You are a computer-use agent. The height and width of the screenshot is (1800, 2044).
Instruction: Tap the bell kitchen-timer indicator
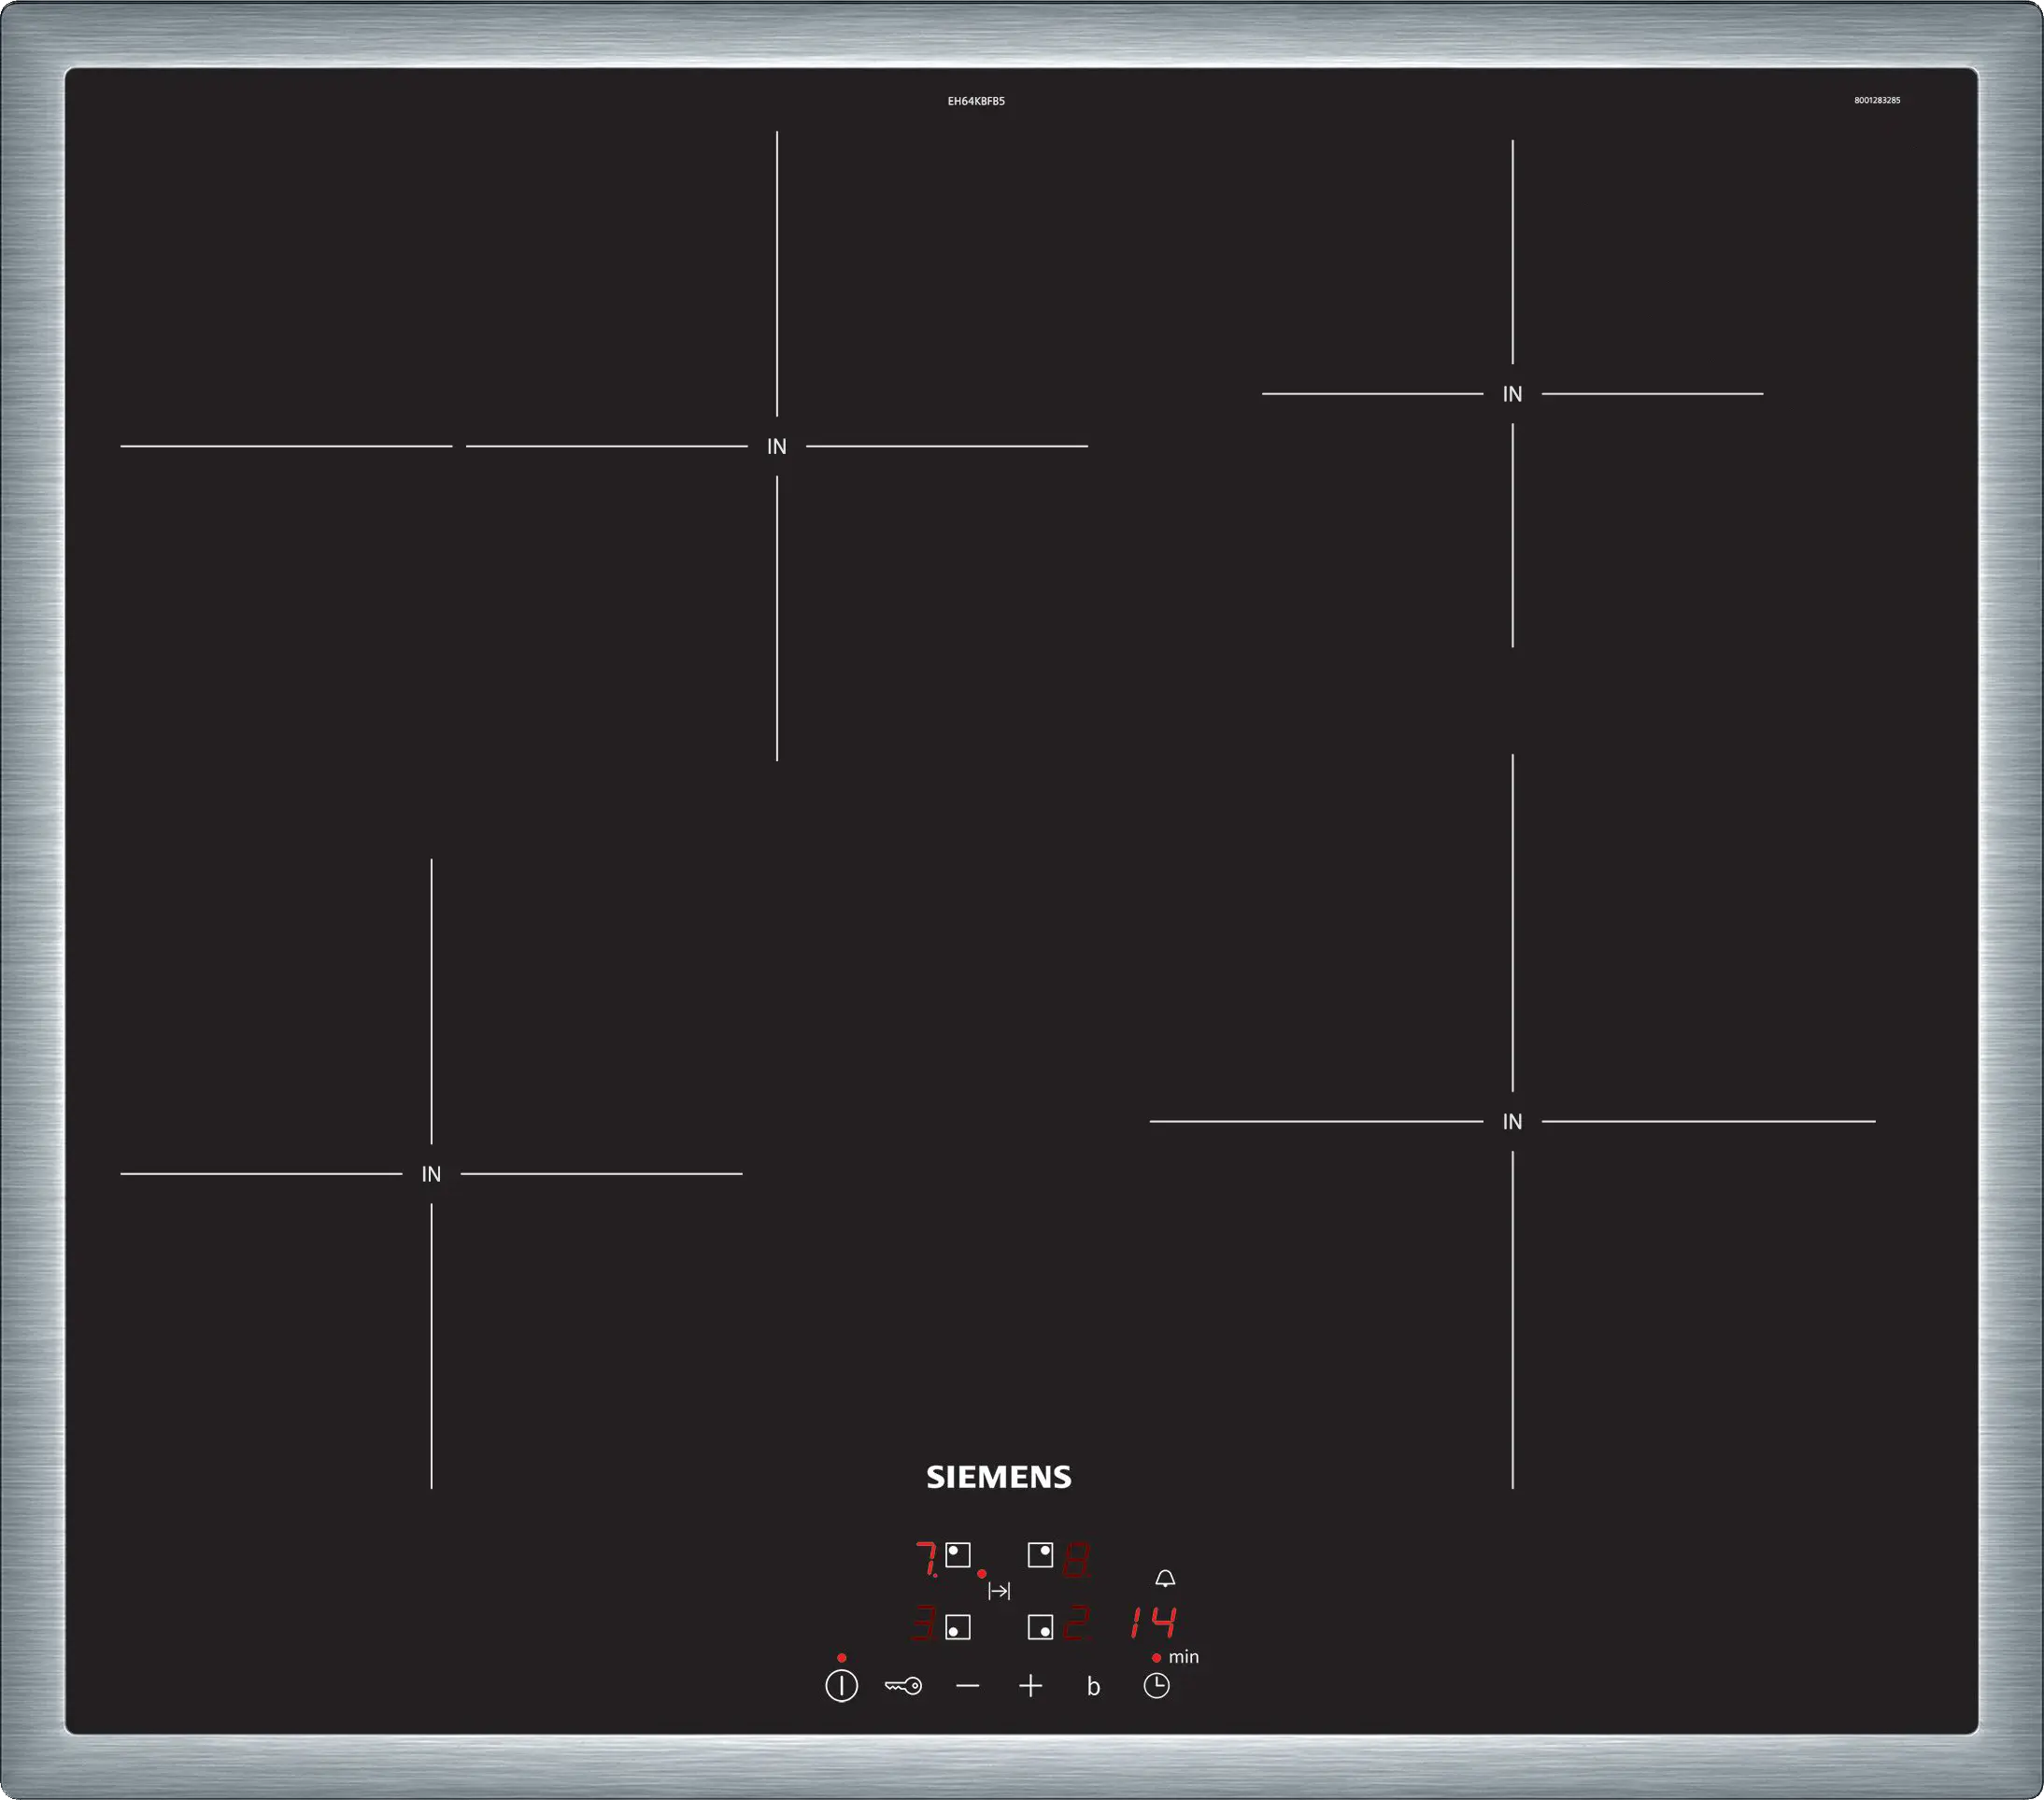click(x=1165, y=1578)
